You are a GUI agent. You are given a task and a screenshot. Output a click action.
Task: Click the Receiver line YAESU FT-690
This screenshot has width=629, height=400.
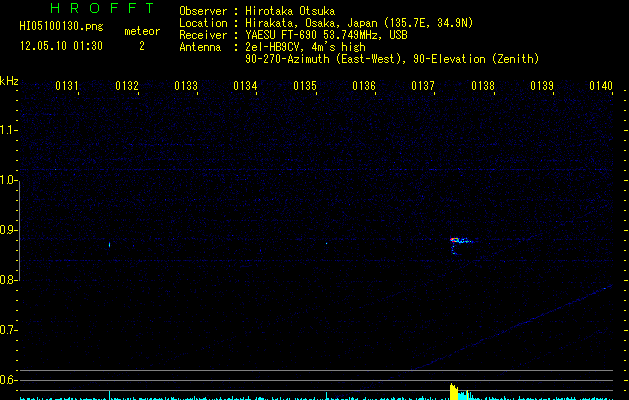coord(293,35)
